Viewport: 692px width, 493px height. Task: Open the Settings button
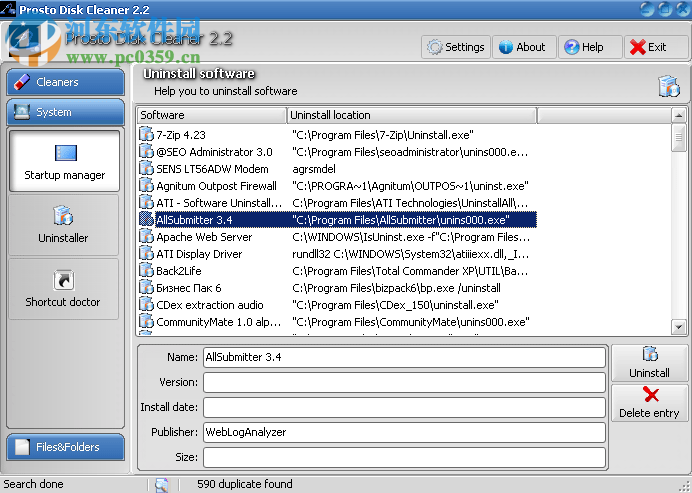pyautogui.click(x=456, y=47)
